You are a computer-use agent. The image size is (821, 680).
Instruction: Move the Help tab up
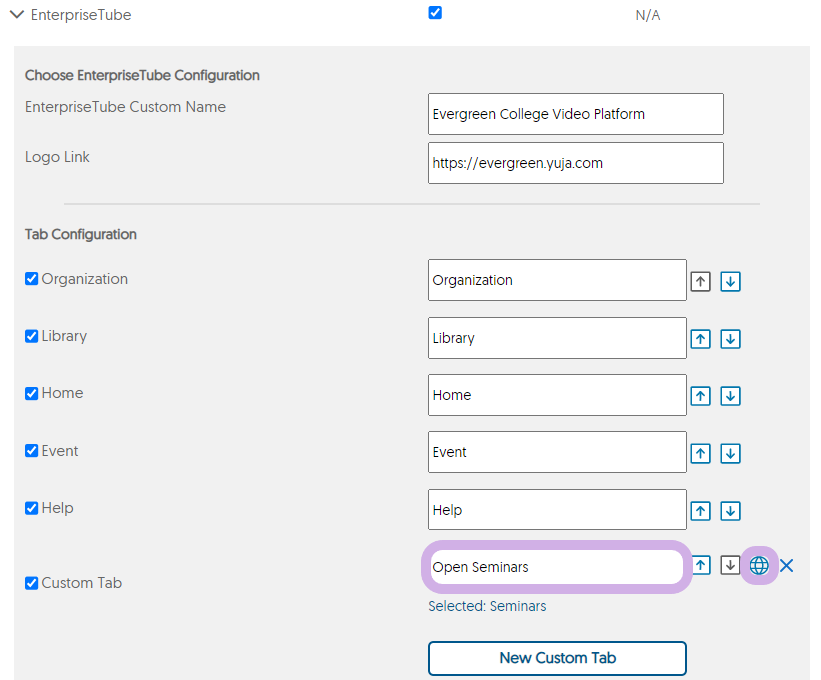coord(701,510)
